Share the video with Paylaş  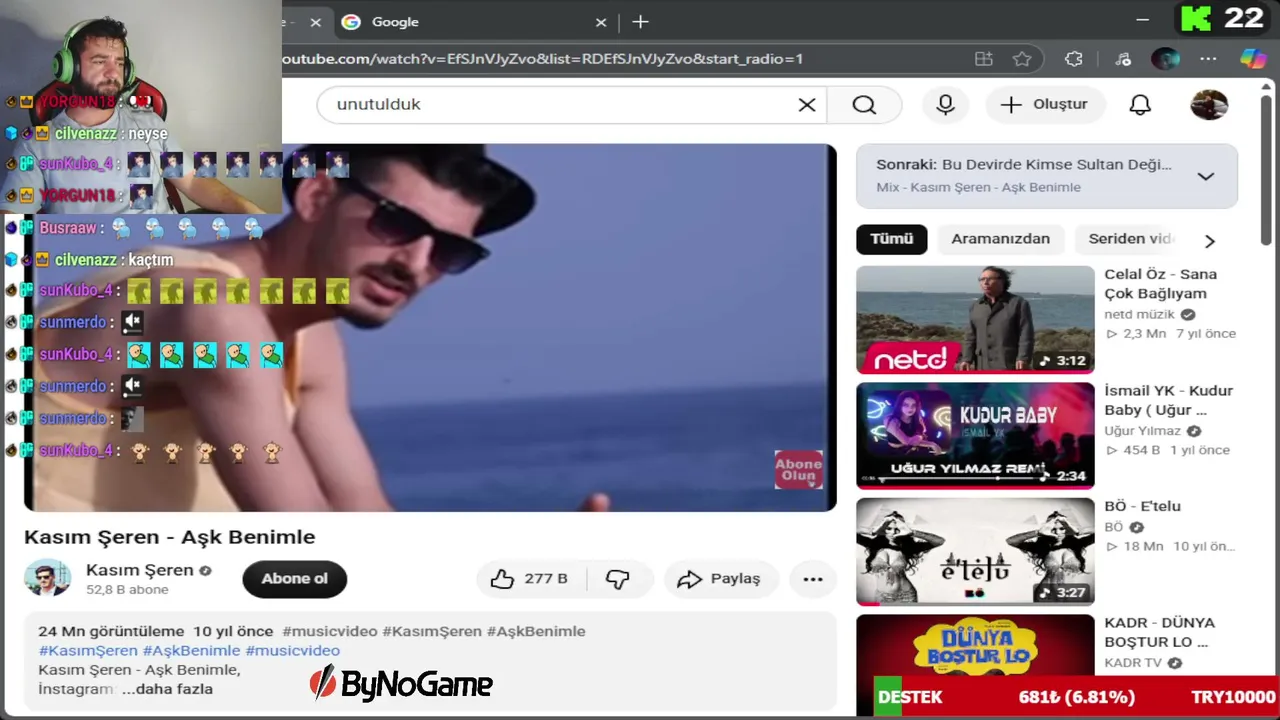point(720,579)
